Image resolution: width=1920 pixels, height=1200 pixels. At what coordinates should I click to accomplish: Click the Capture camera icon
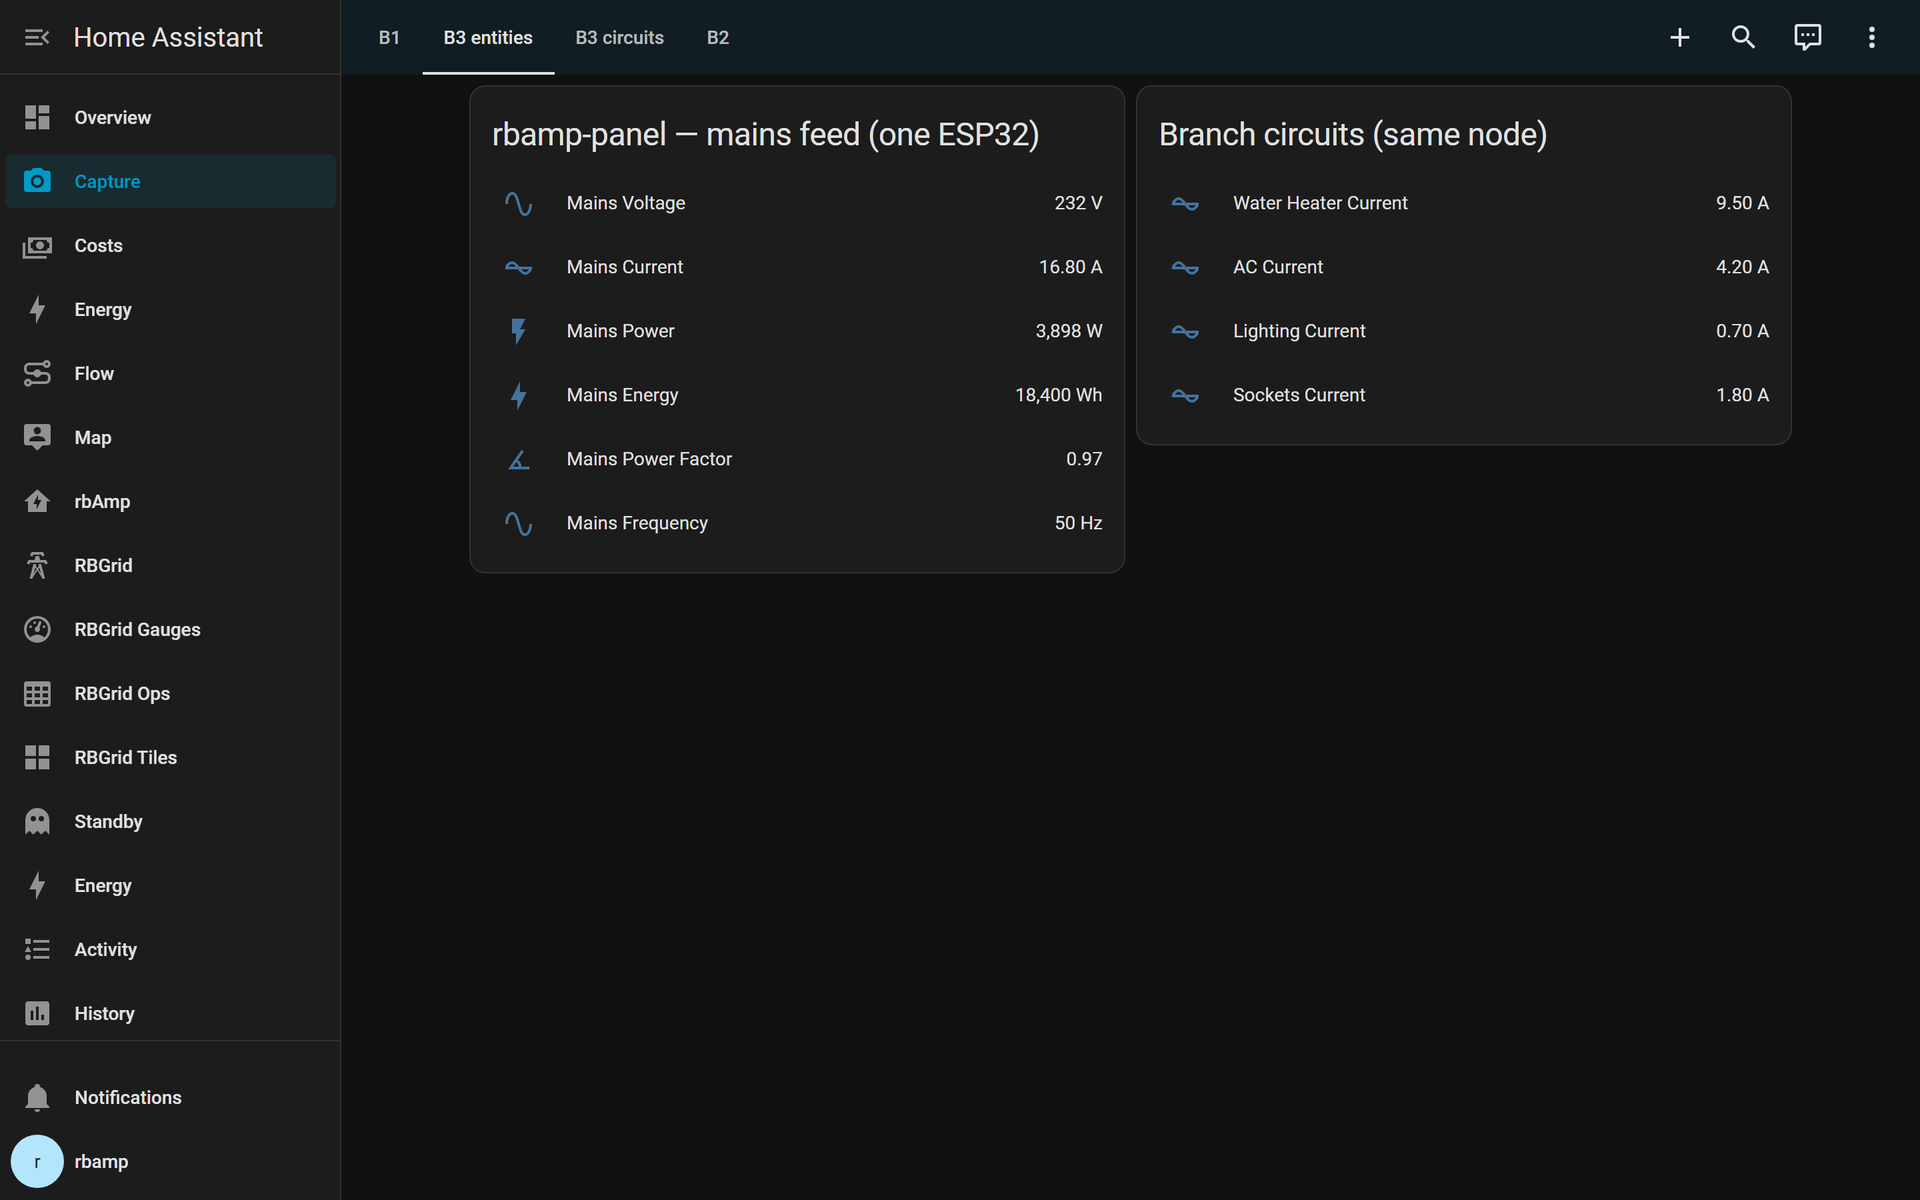click(x=37, y=181)
